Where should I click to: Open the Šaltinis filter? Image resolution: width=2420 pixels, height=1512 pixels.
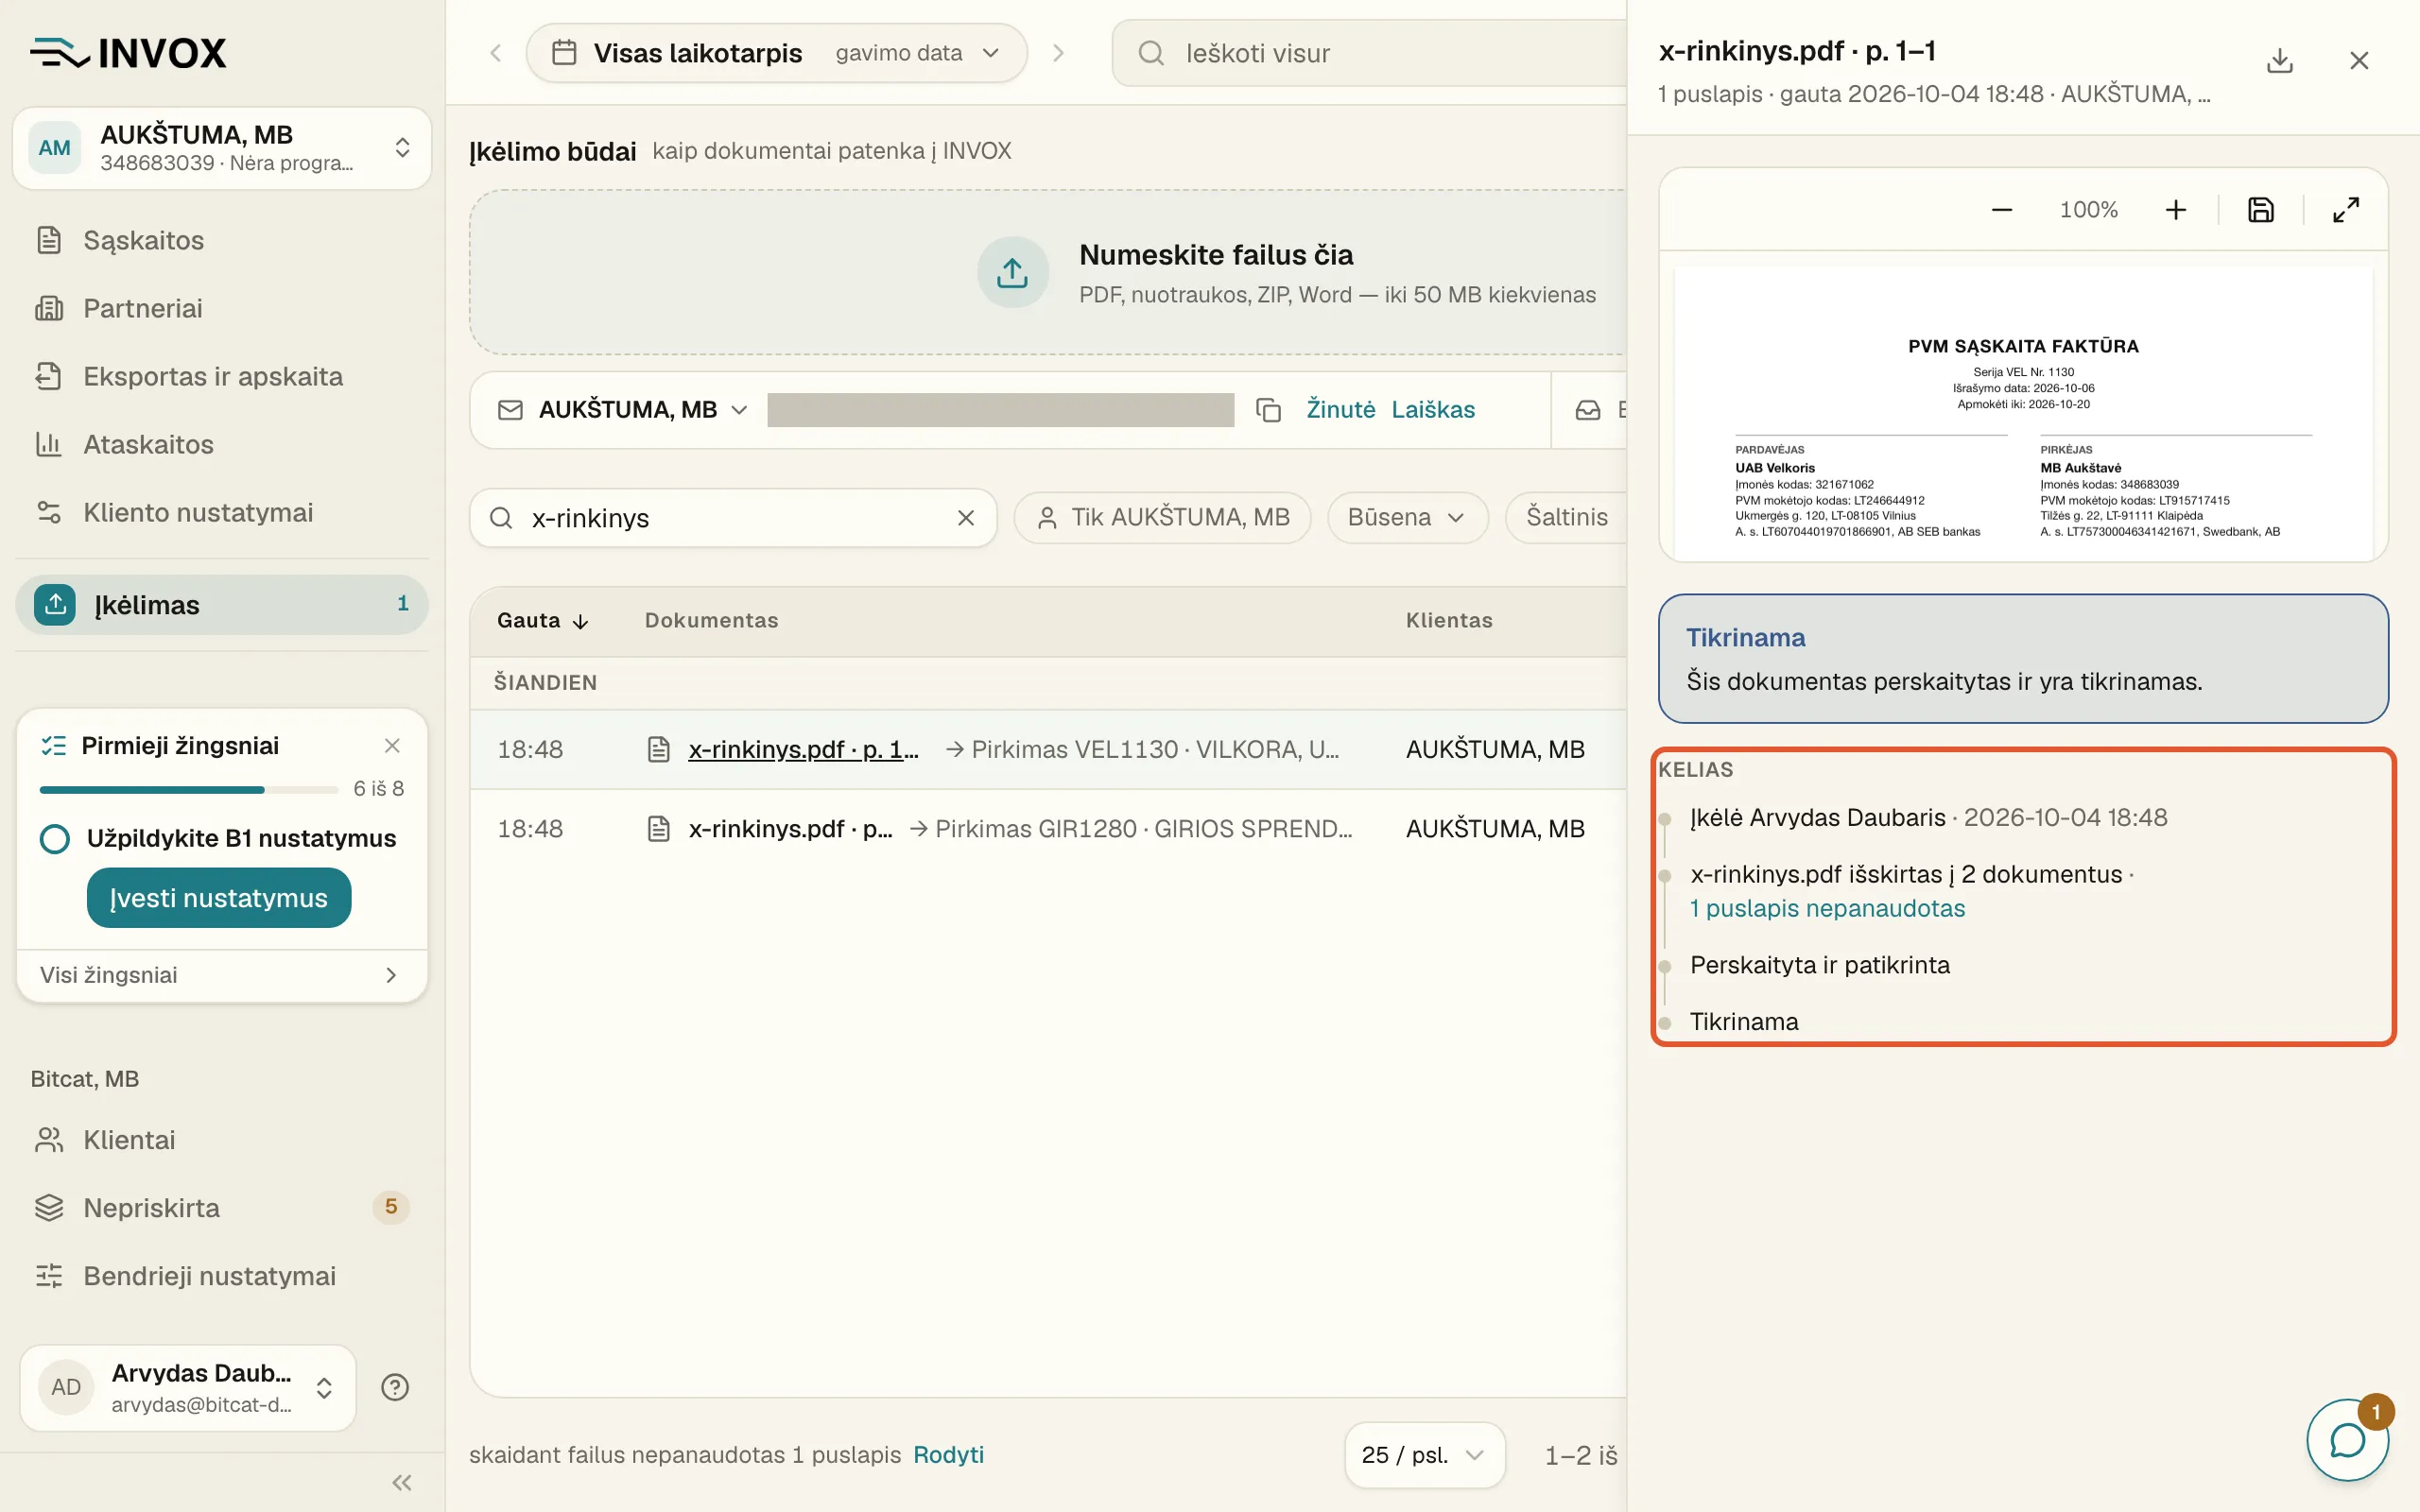click(x=1566, y=517)
